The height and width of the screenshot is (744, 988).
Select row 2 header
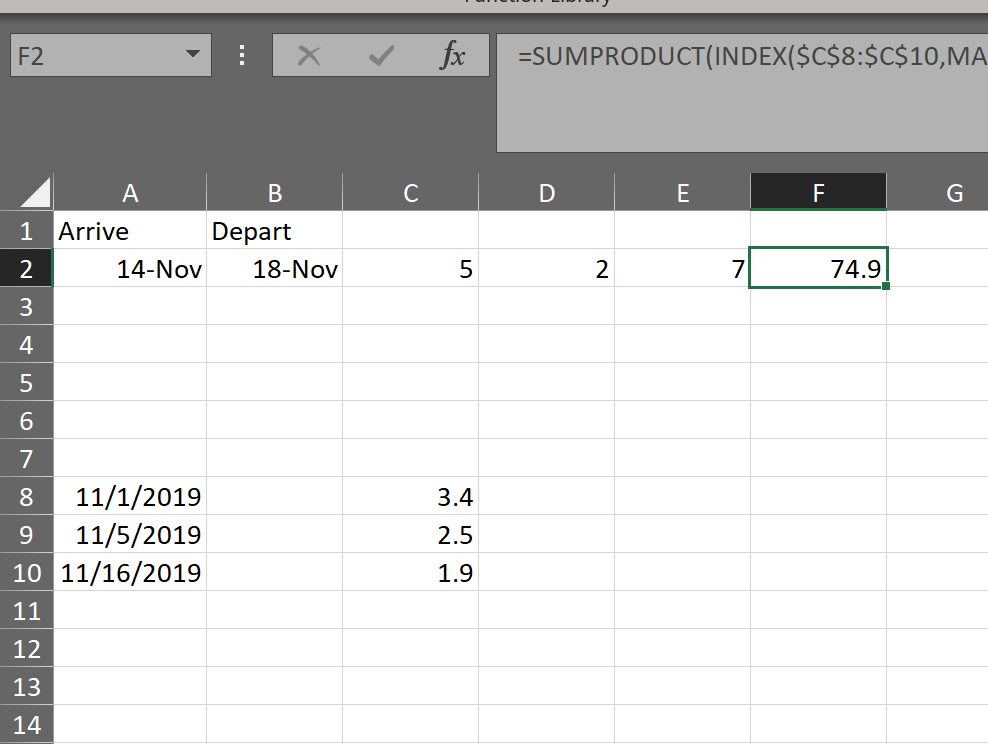click(x=26, y=269)
